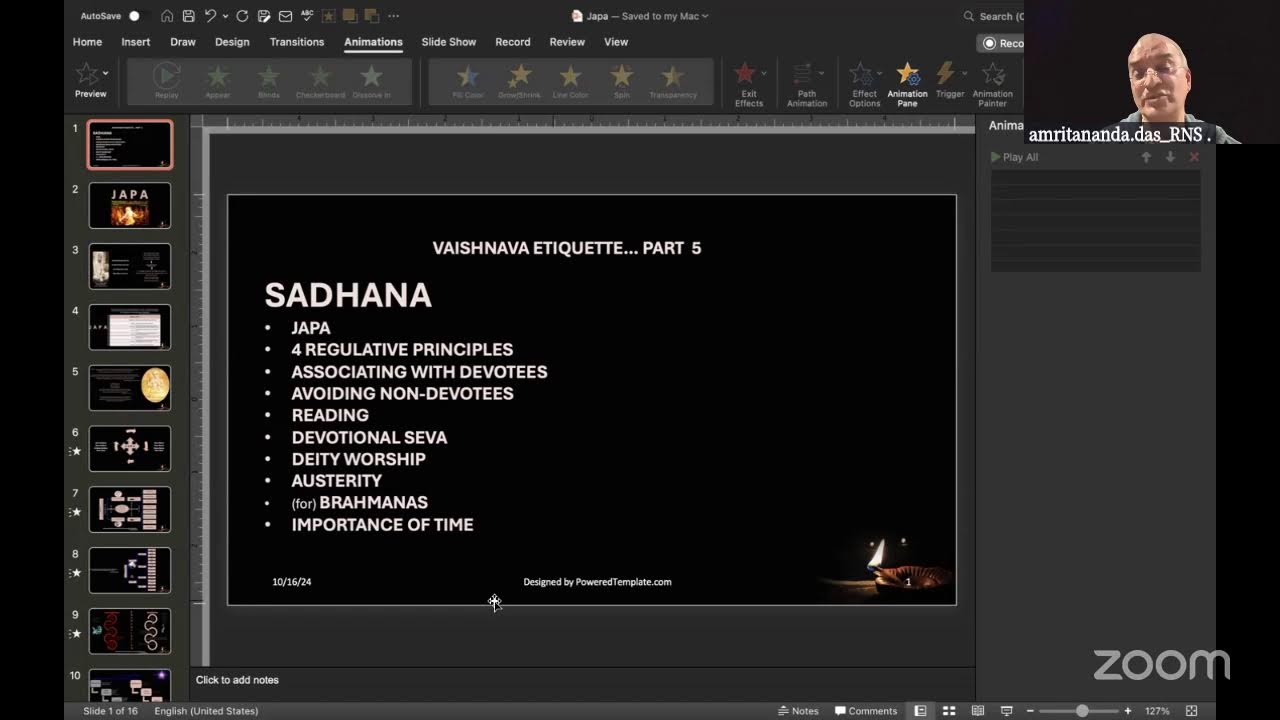Screen dimensions: 1280x720
Task: Toggle the Animation Pane button
Action: pyautogui.click(x=907, y=84)
